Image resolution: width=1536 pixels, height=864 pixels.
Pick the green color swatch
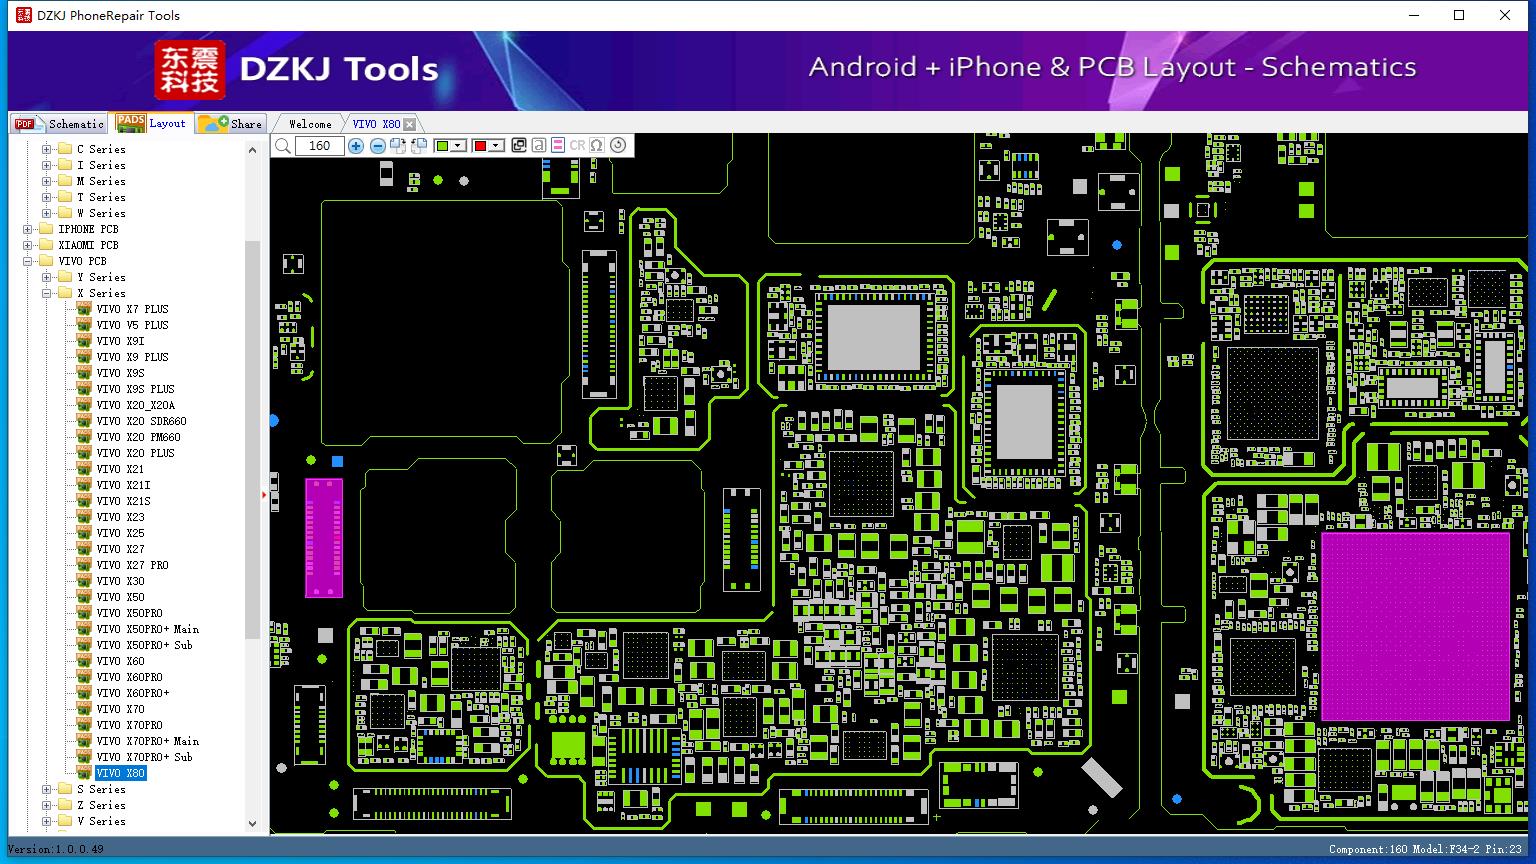(442, 146)
